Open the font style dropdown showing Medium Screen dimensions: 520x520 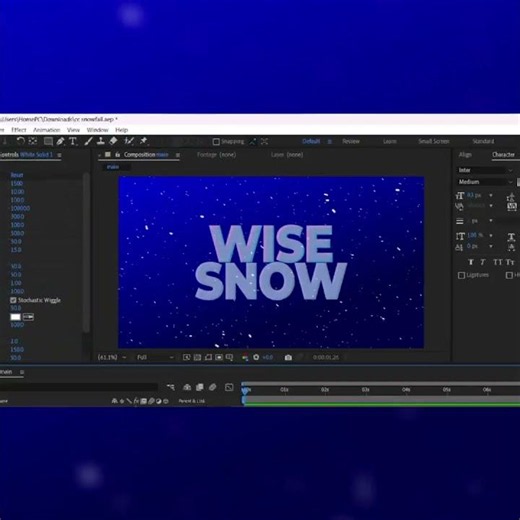pyautogui.click(x=485, y=182)
